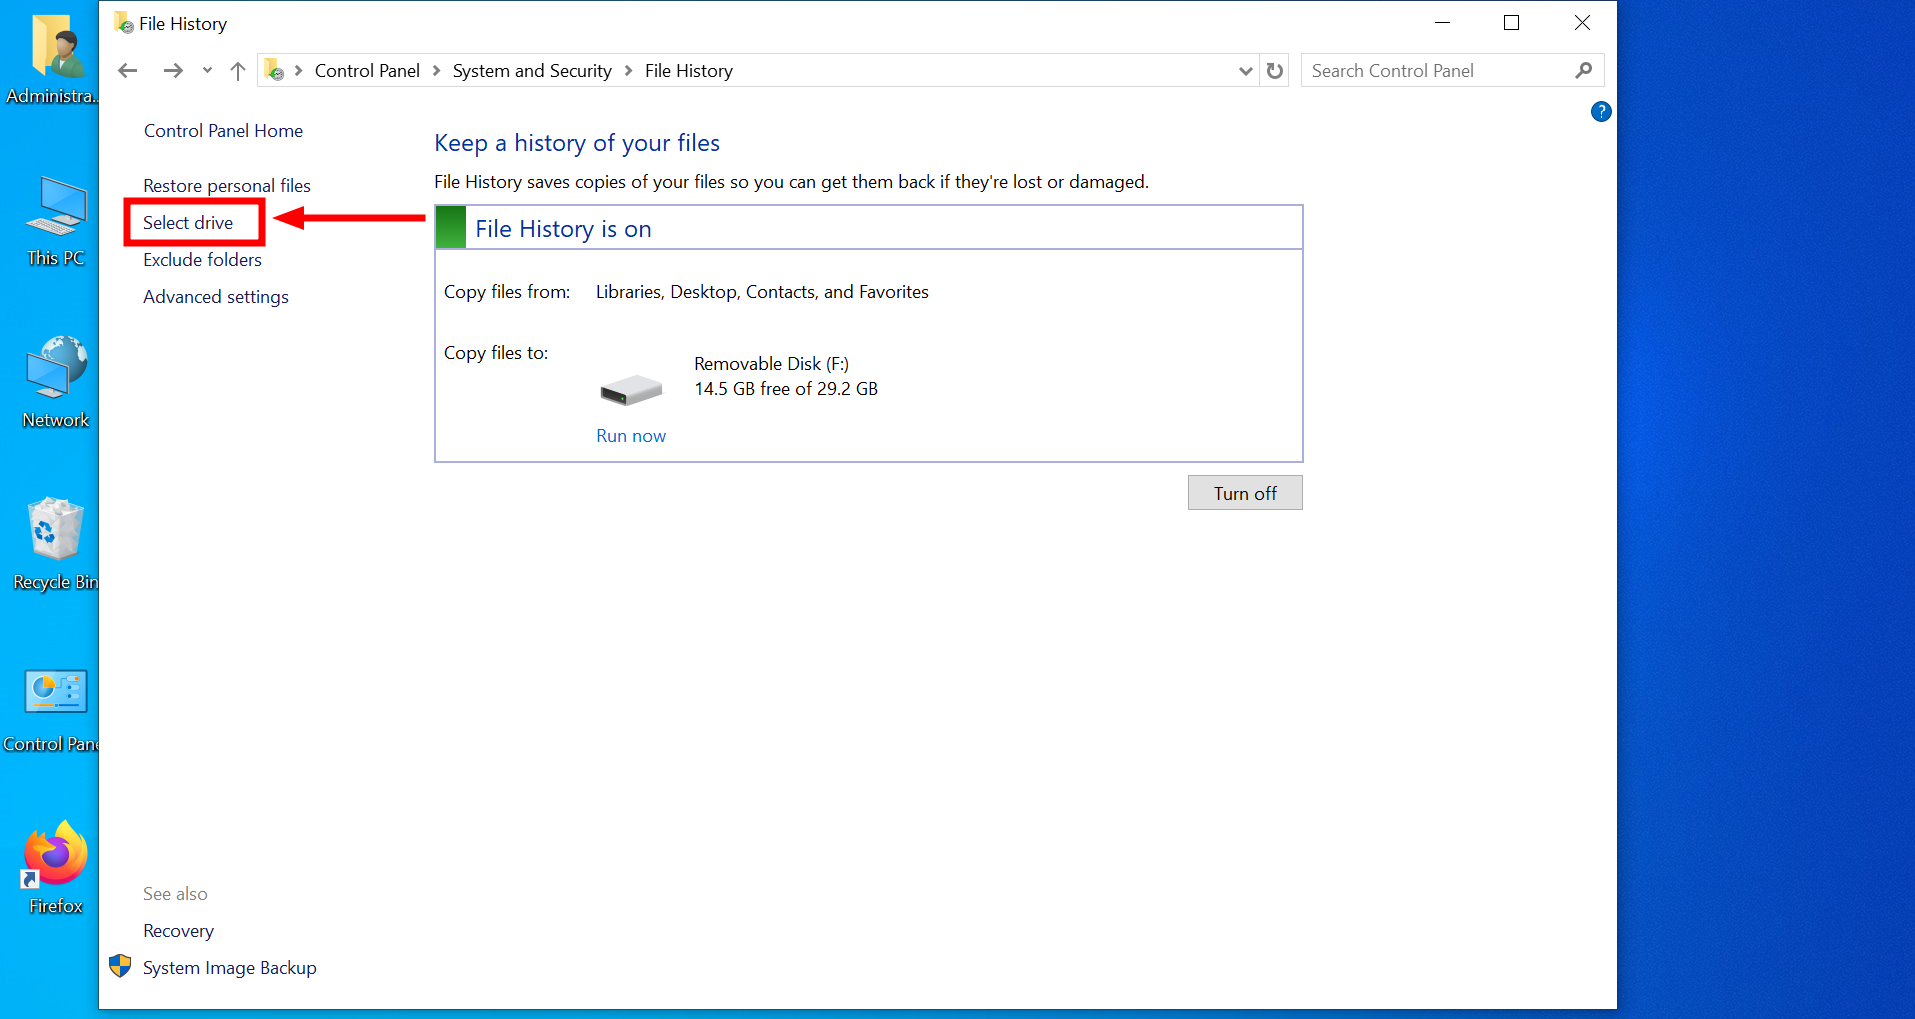Click the System Image Backup shield icon
The width and height of the screenshot is (1915, 1019).
click(x=120, y=966)
